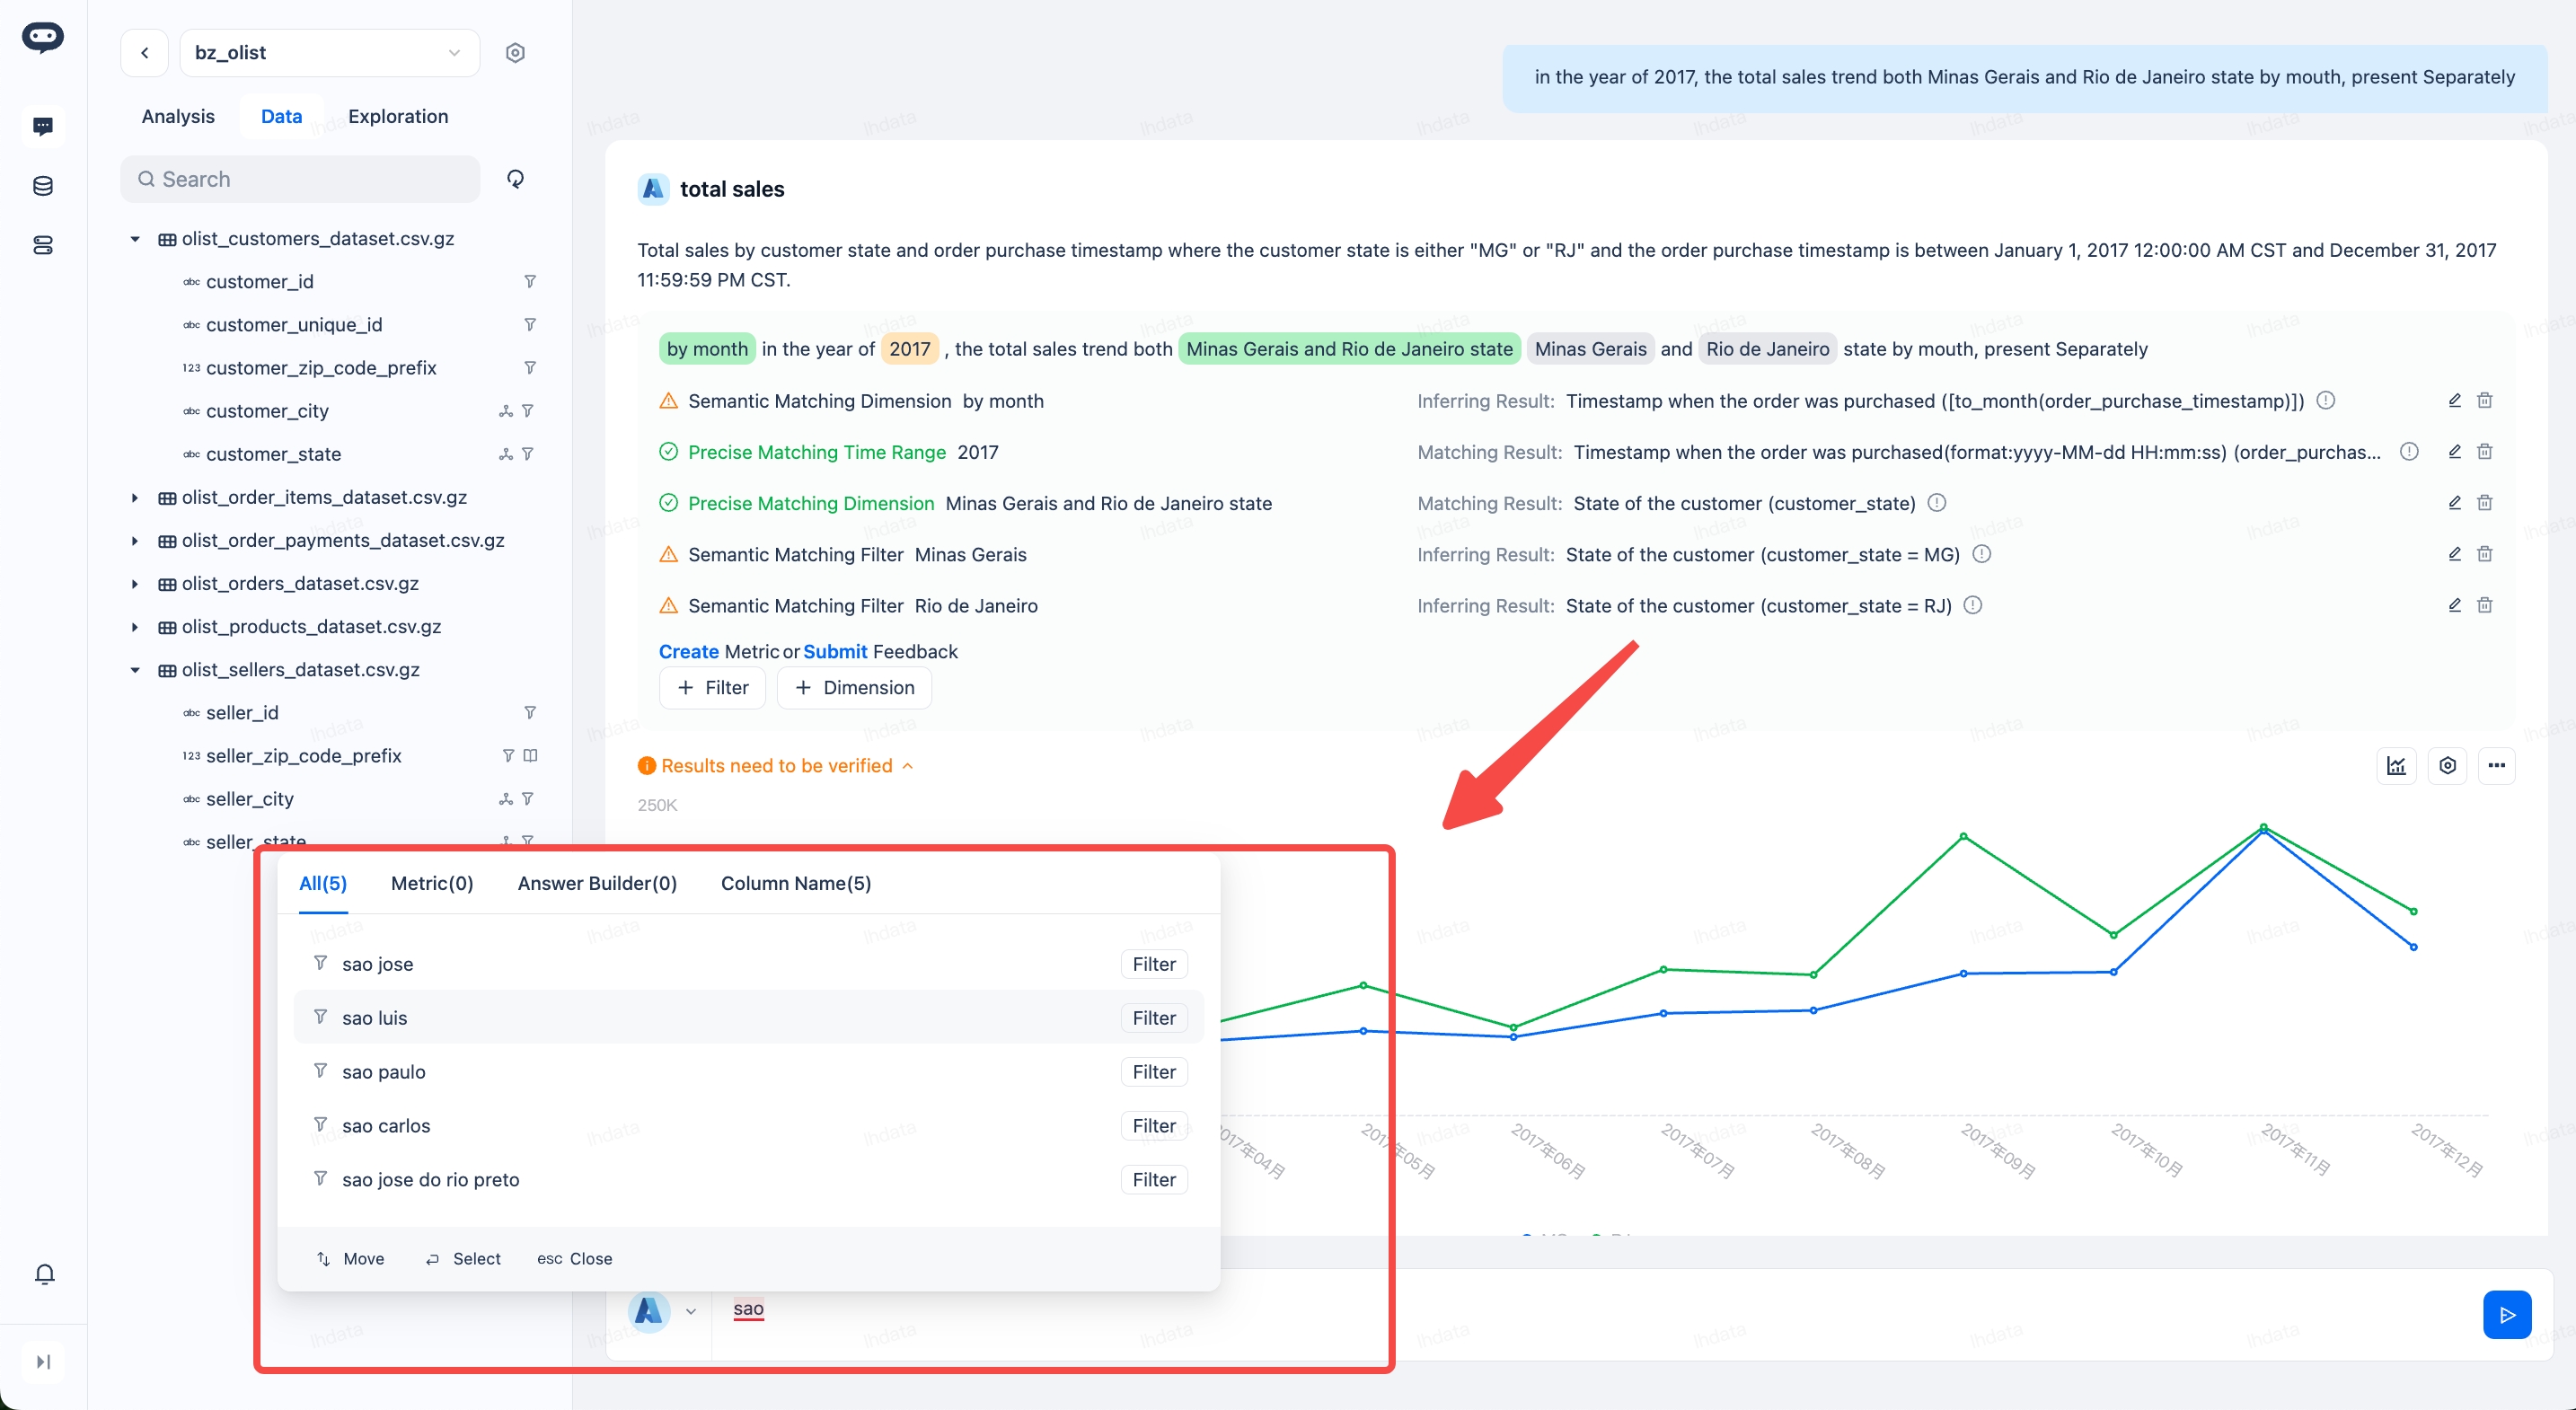The width and height of the screenshot is (2576, 1410).
Task: Toggle filter icon for customer_id column
Action: pos(530,282)
